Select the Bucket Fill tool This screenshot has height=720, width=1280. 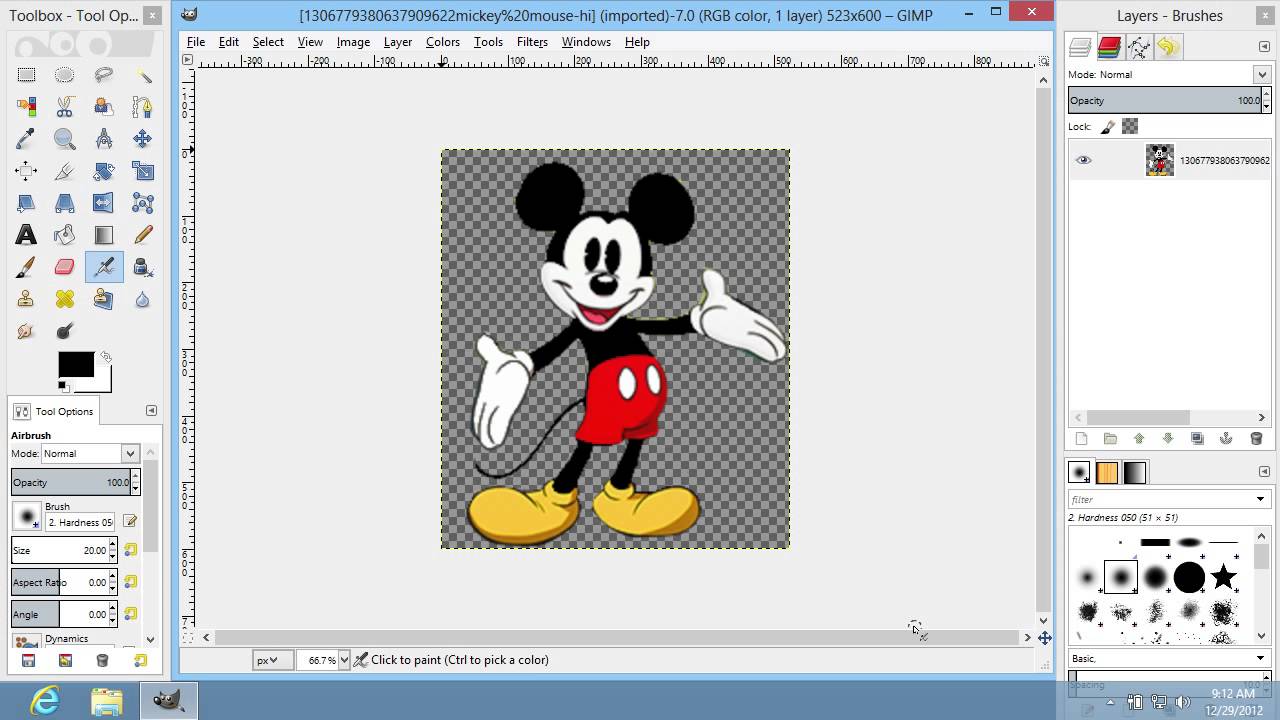click(x=64, y=235)
